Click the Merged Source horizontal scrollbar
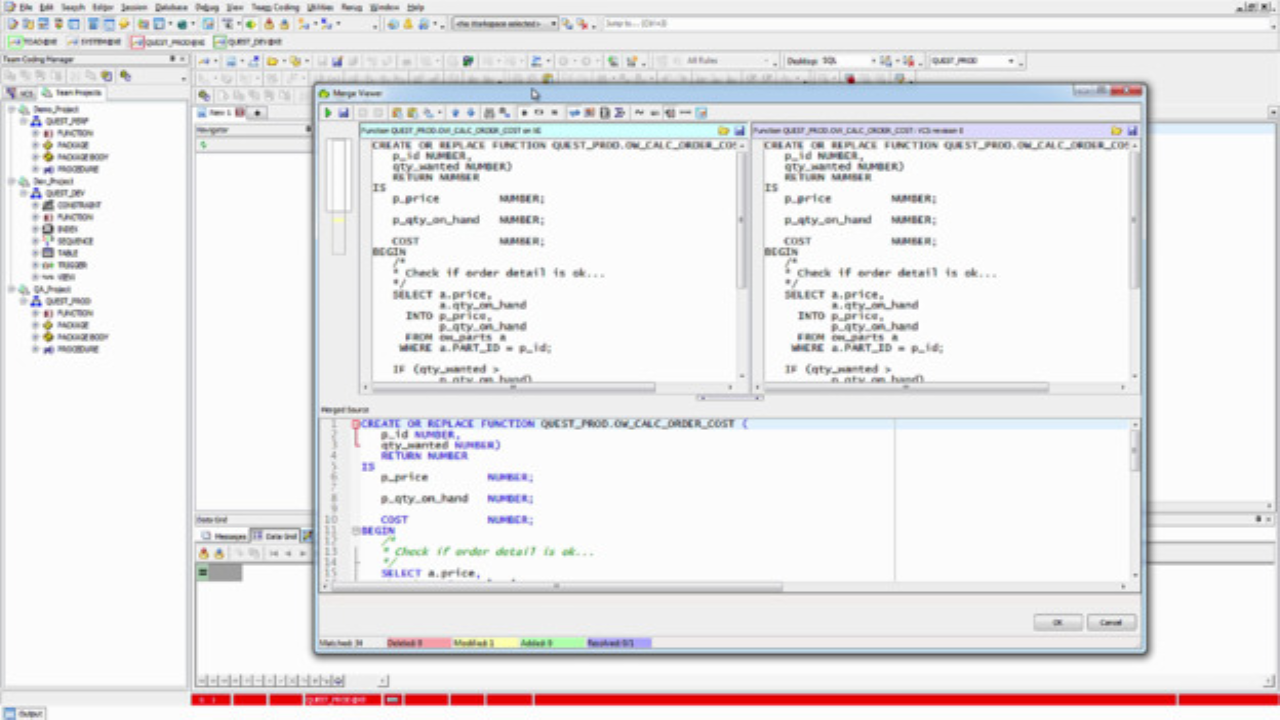Screen dimensions: 1280x720 [556, 586]
